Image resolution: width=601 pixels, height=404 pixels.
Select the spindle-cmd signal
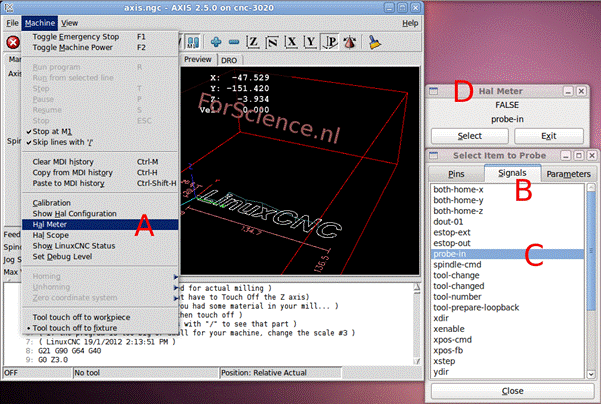[507, 264]
